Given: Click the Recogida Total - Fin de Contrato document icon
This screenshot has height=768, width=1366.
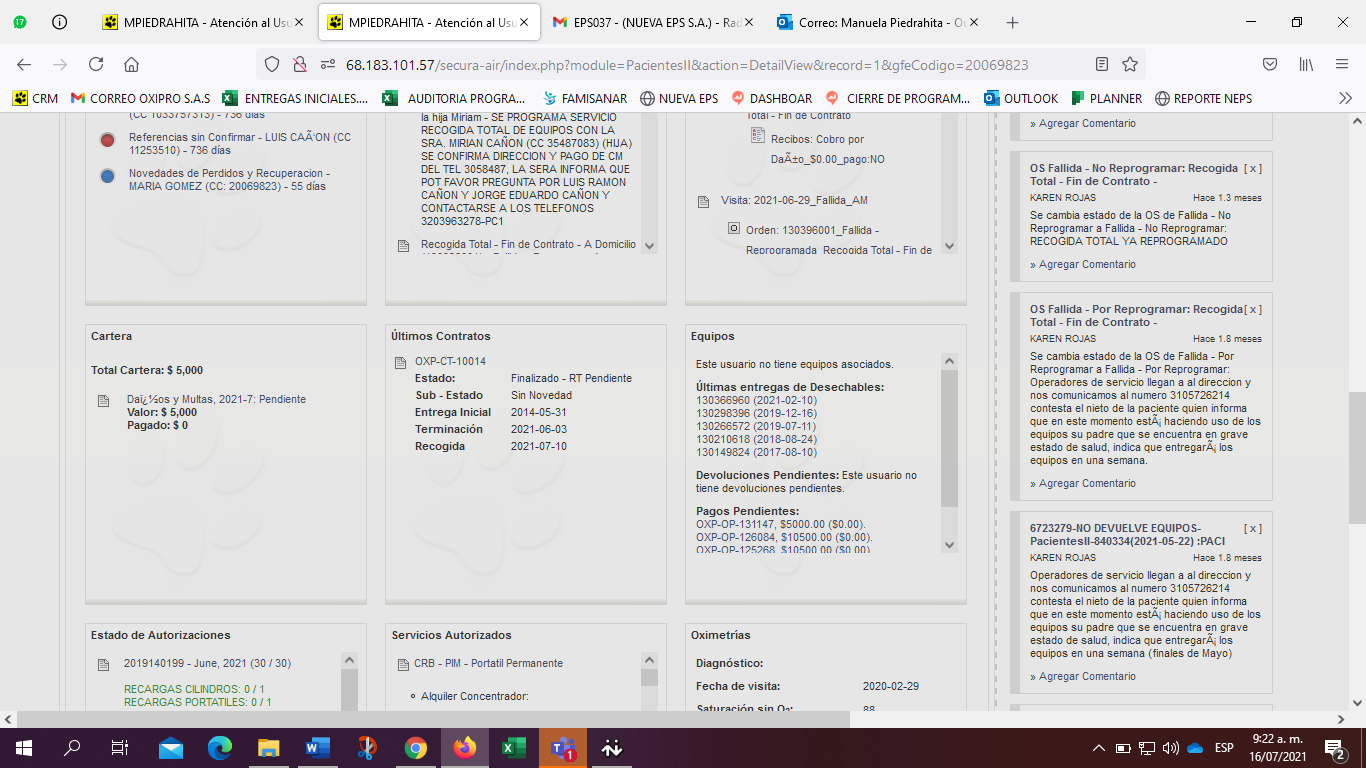Looking at the screenshot, I should [403, 245].
